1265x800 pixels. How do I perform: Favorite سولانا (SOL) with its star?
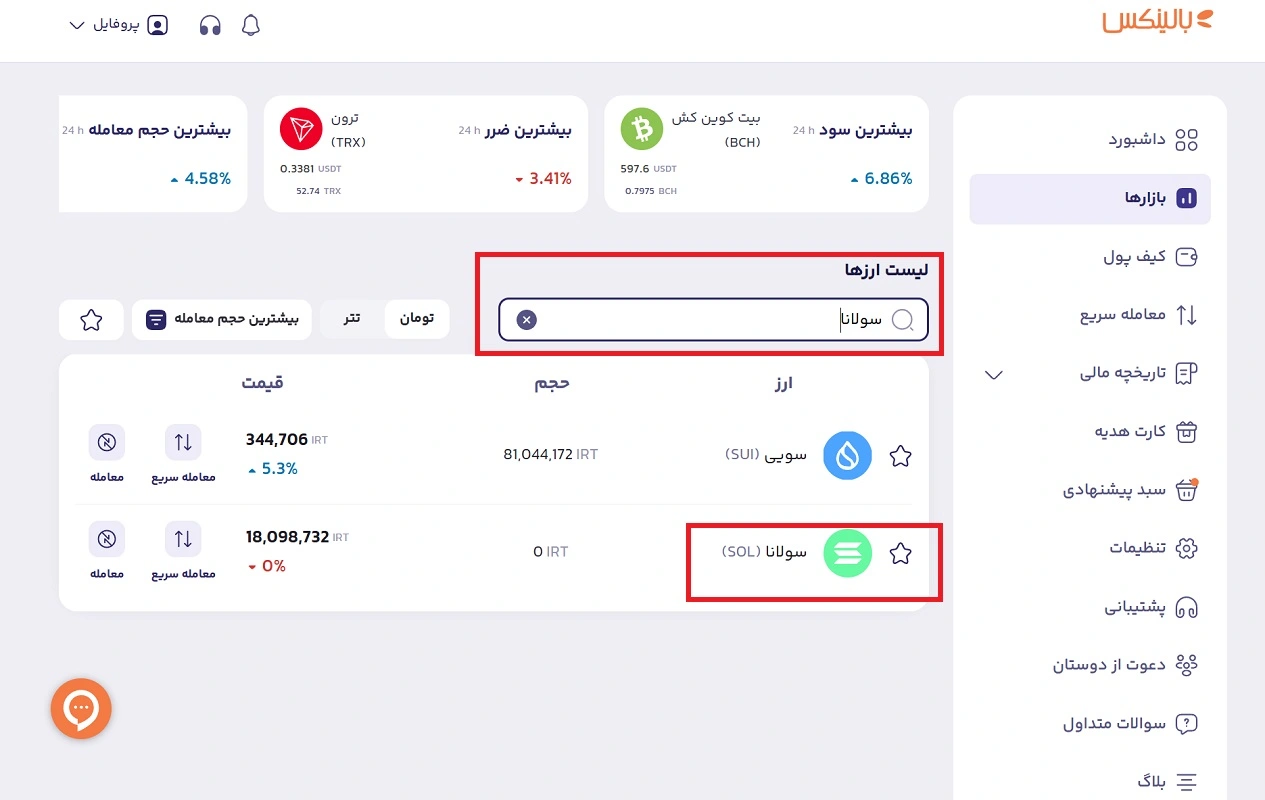(901, 553)
